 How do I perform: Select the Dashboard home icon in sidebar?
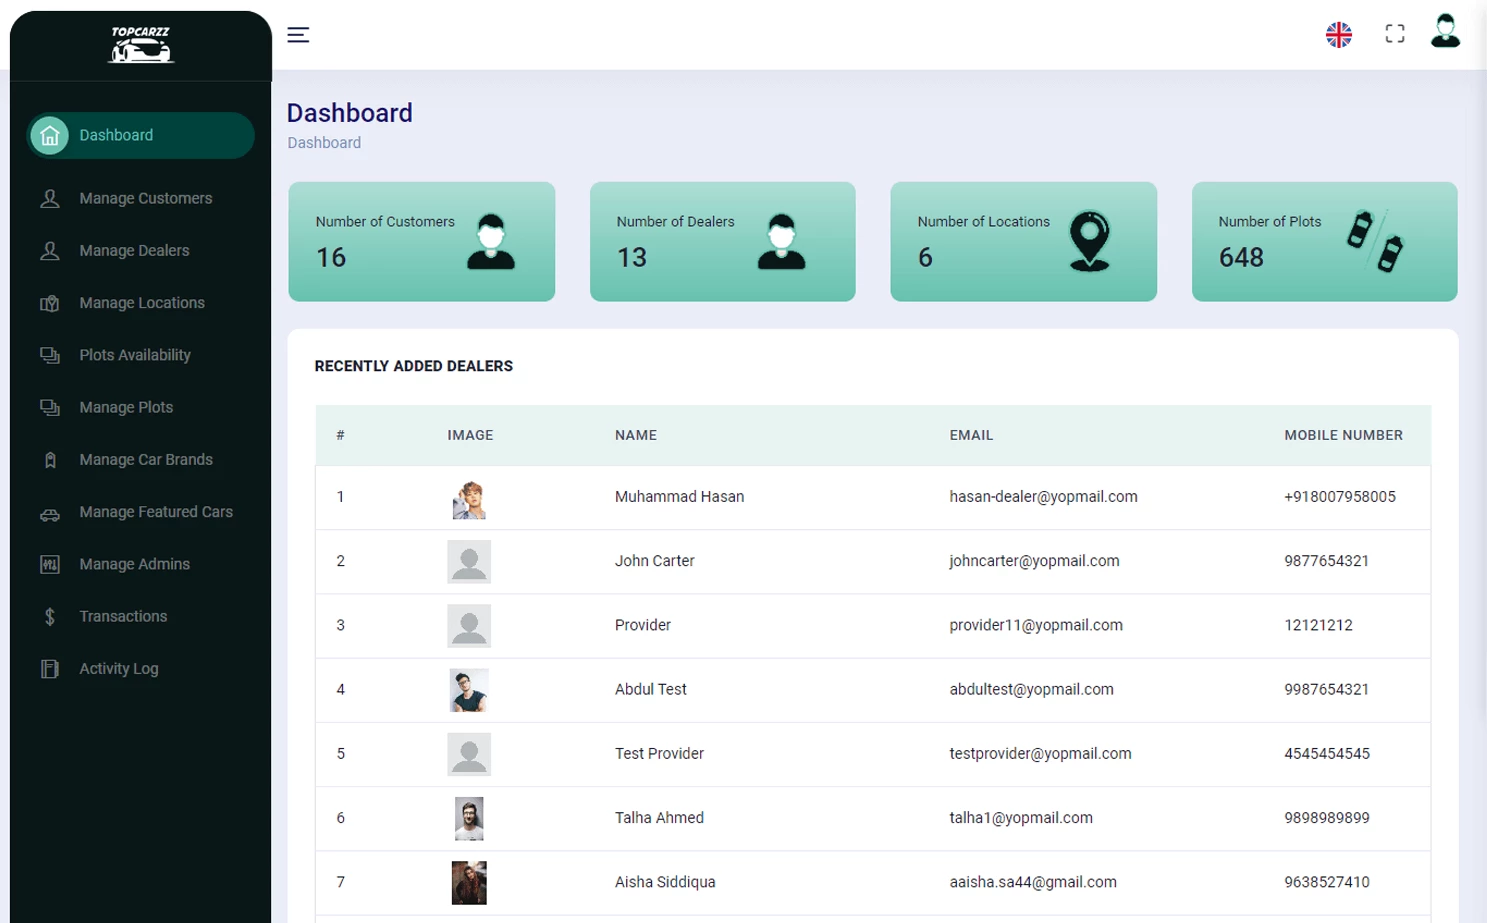point(50,135)
